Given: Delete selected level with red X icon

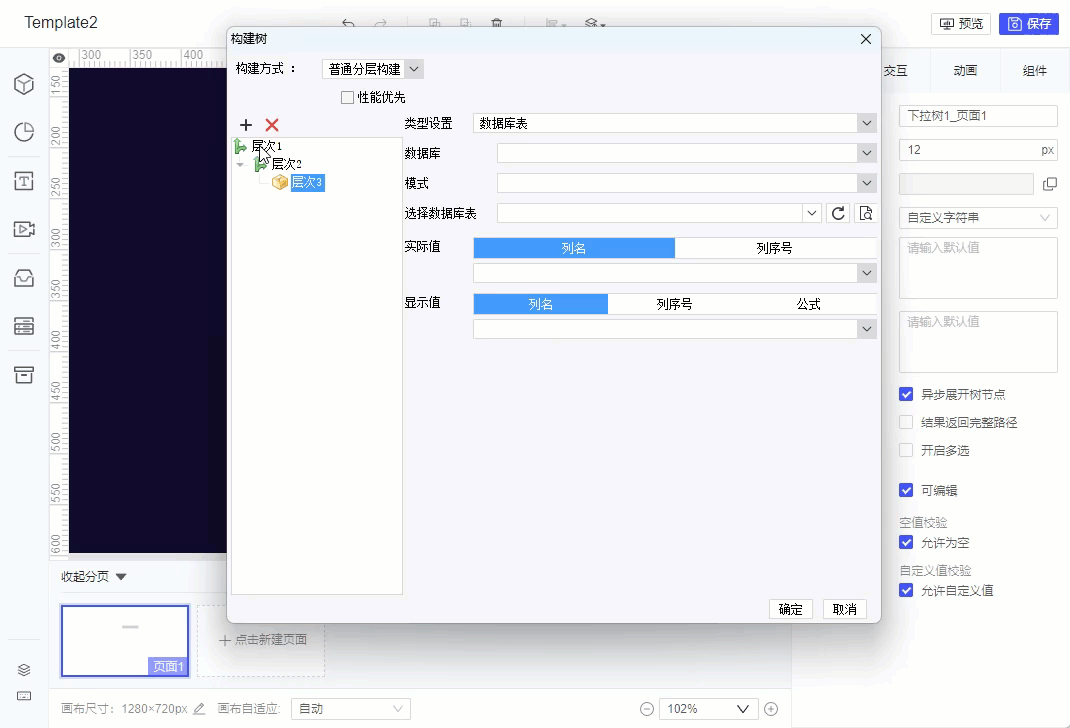Looking at the screenshot, I should coord(272,125).
